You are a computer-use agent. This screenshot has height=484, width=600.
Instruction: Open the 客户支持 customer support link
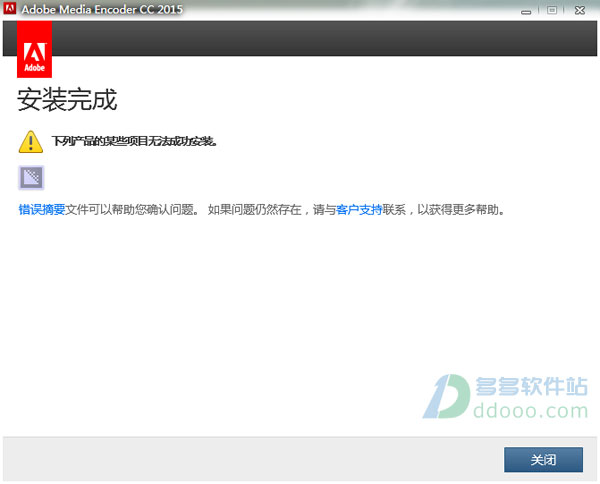tap(359, 210)
